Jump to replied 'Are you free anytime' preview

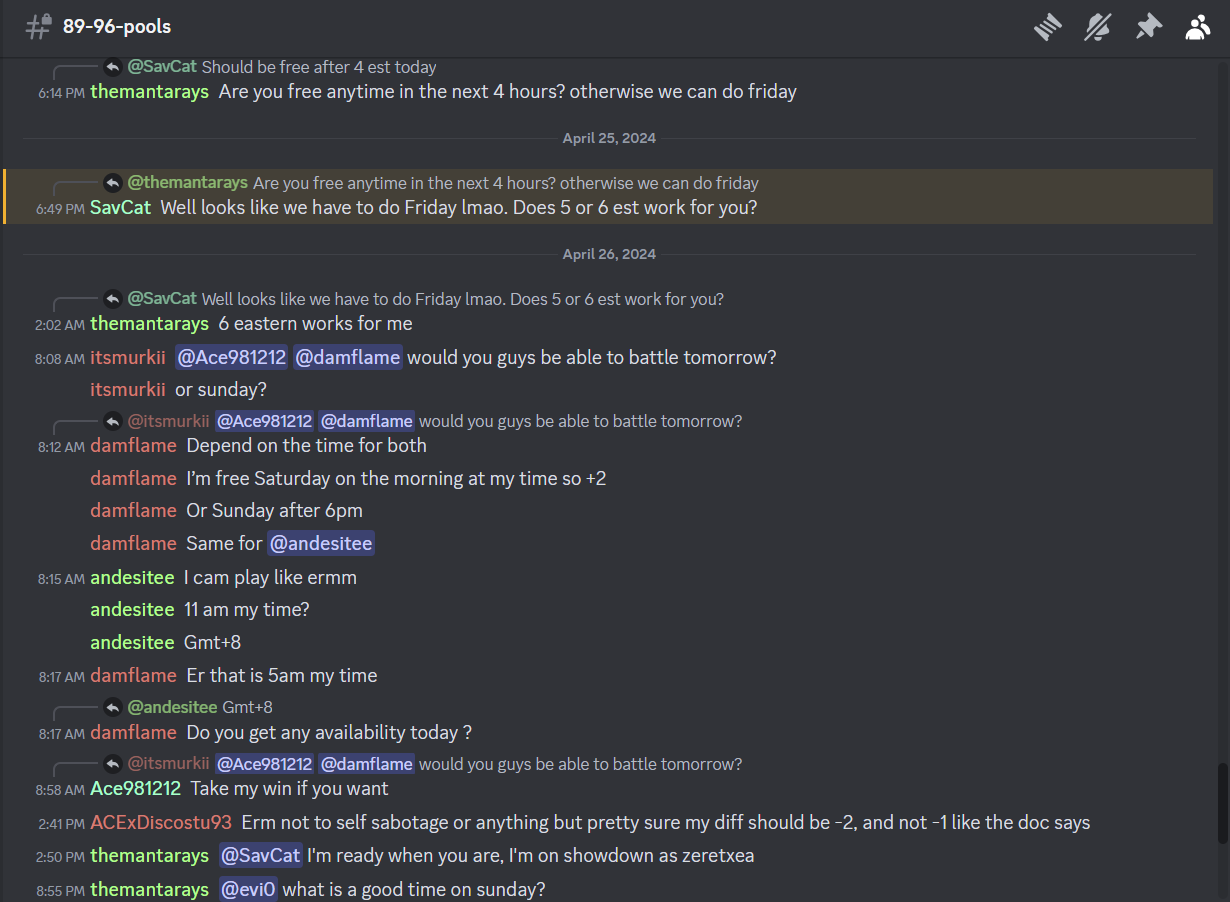point(506,183)
